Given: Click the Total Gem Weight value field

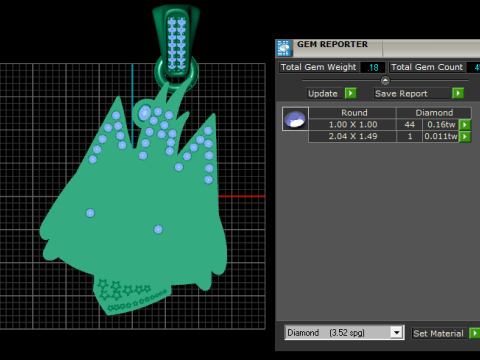Looking at the screenshot, I should pyautogui.click(x=373, y=67).
